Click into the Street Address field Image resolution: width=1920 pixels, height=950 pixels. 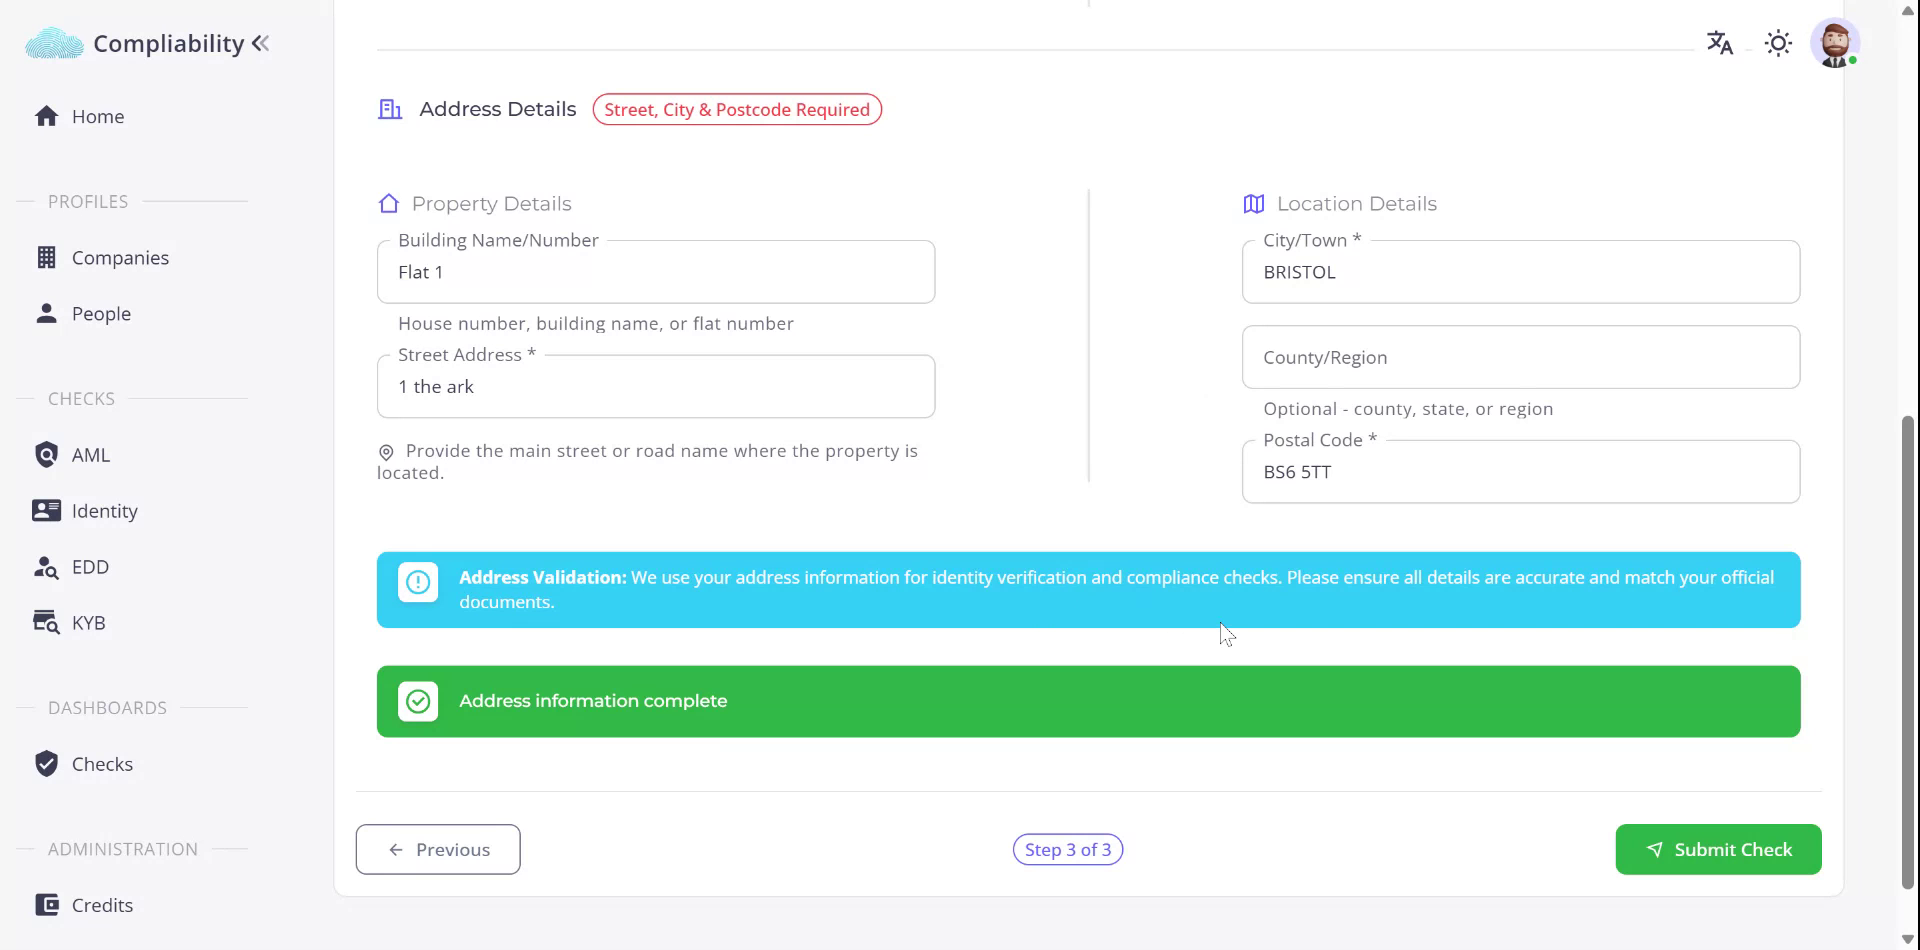click(656, 387)
